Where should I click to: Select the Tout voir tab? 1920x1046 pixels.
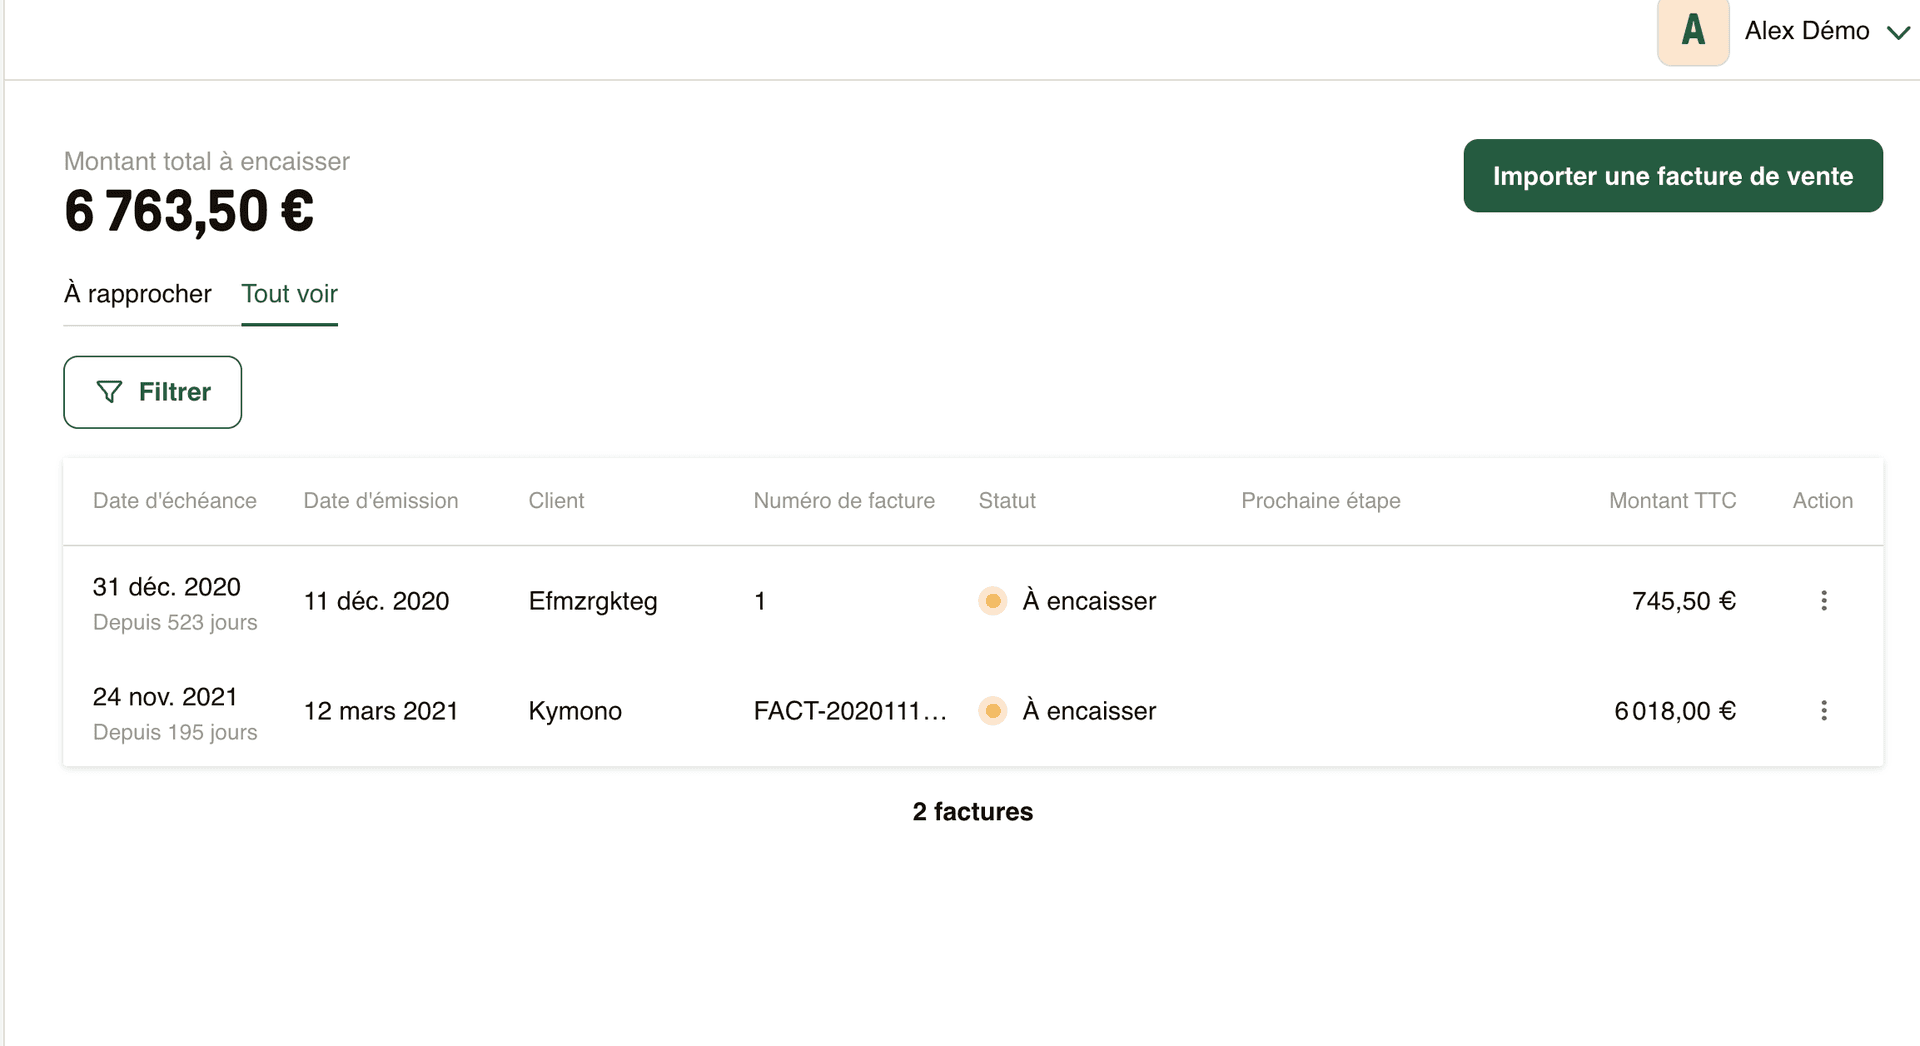click(x=289, y=294)
